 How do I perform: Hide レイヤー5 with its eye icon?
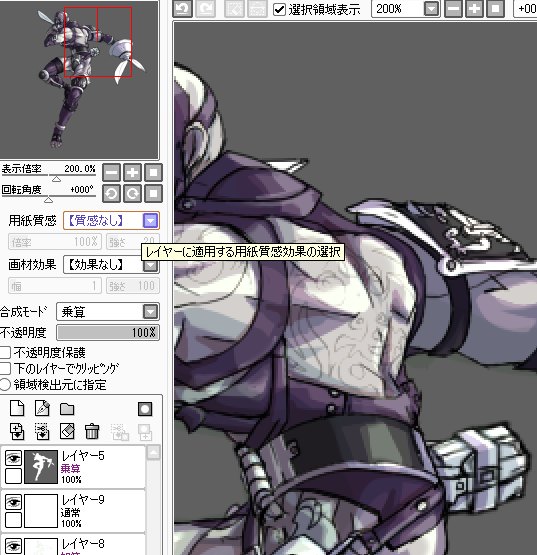pyautogui.click(x=13, y=458)
